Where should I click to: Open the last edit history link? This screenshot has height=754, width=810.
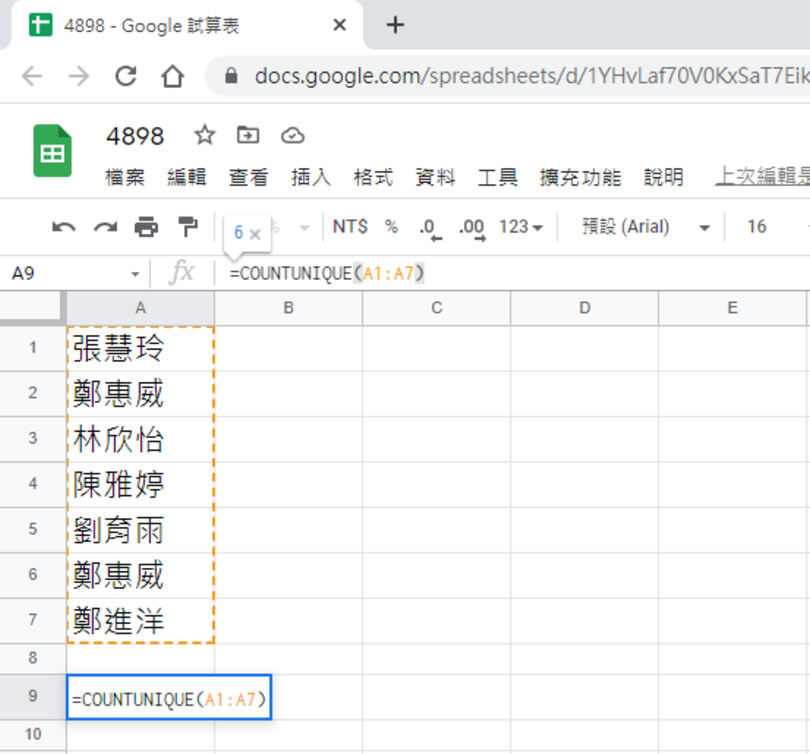762,177
